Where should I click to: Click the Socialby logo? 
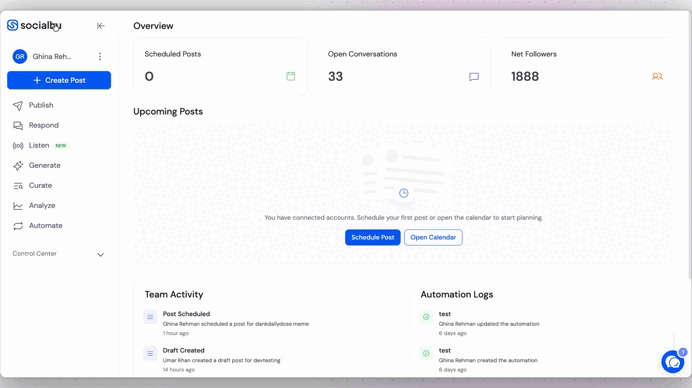pyautogui.click(x=34, y=25)
